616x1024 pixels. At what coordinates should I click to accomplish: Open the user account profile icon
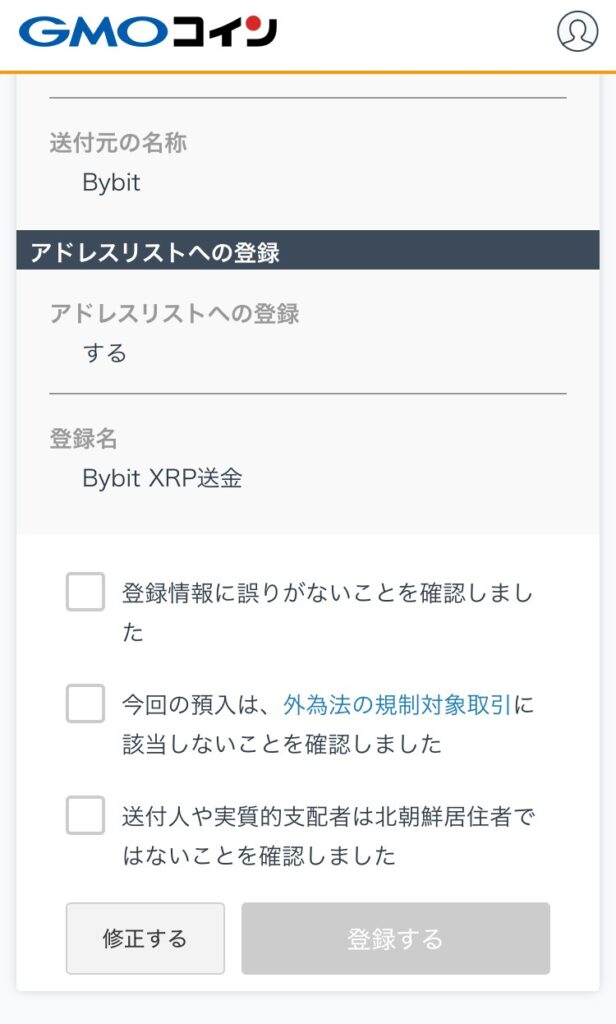pos(577,31)
